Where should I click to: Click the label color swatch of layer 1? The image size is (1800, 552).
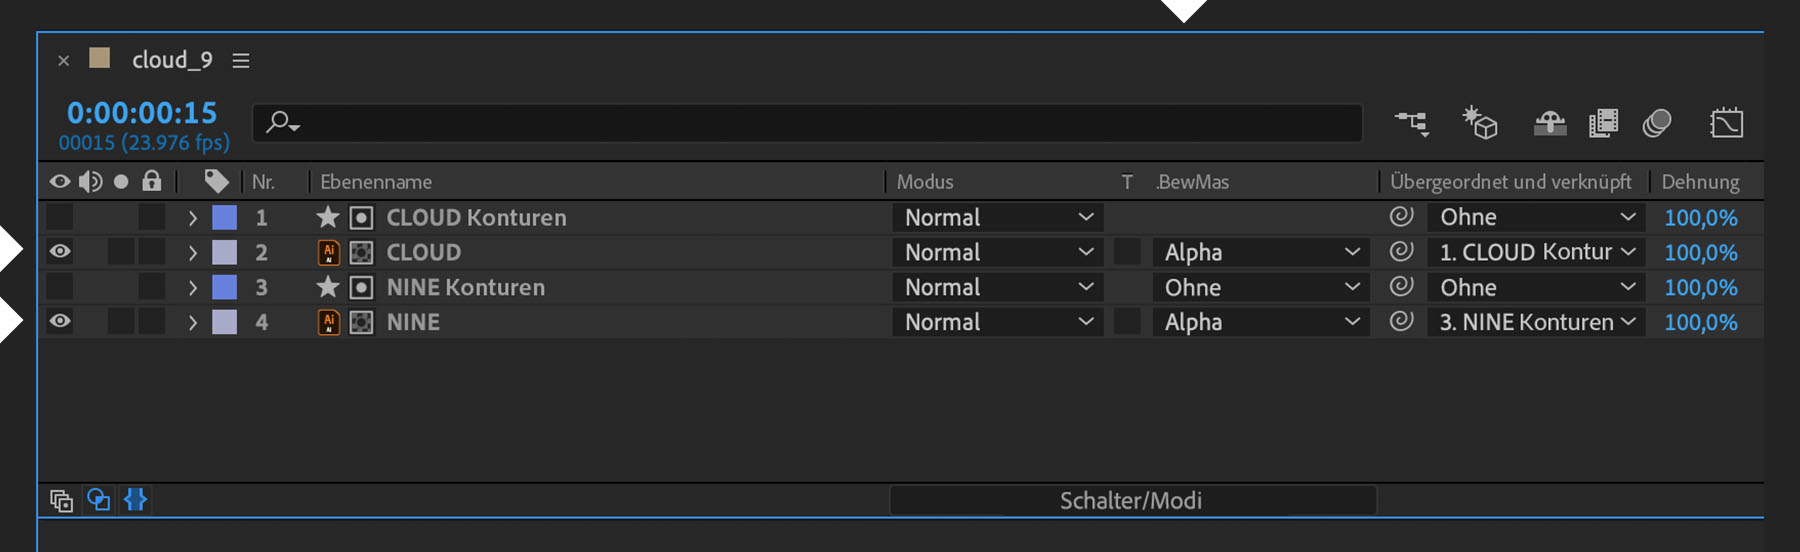[225, 217]
